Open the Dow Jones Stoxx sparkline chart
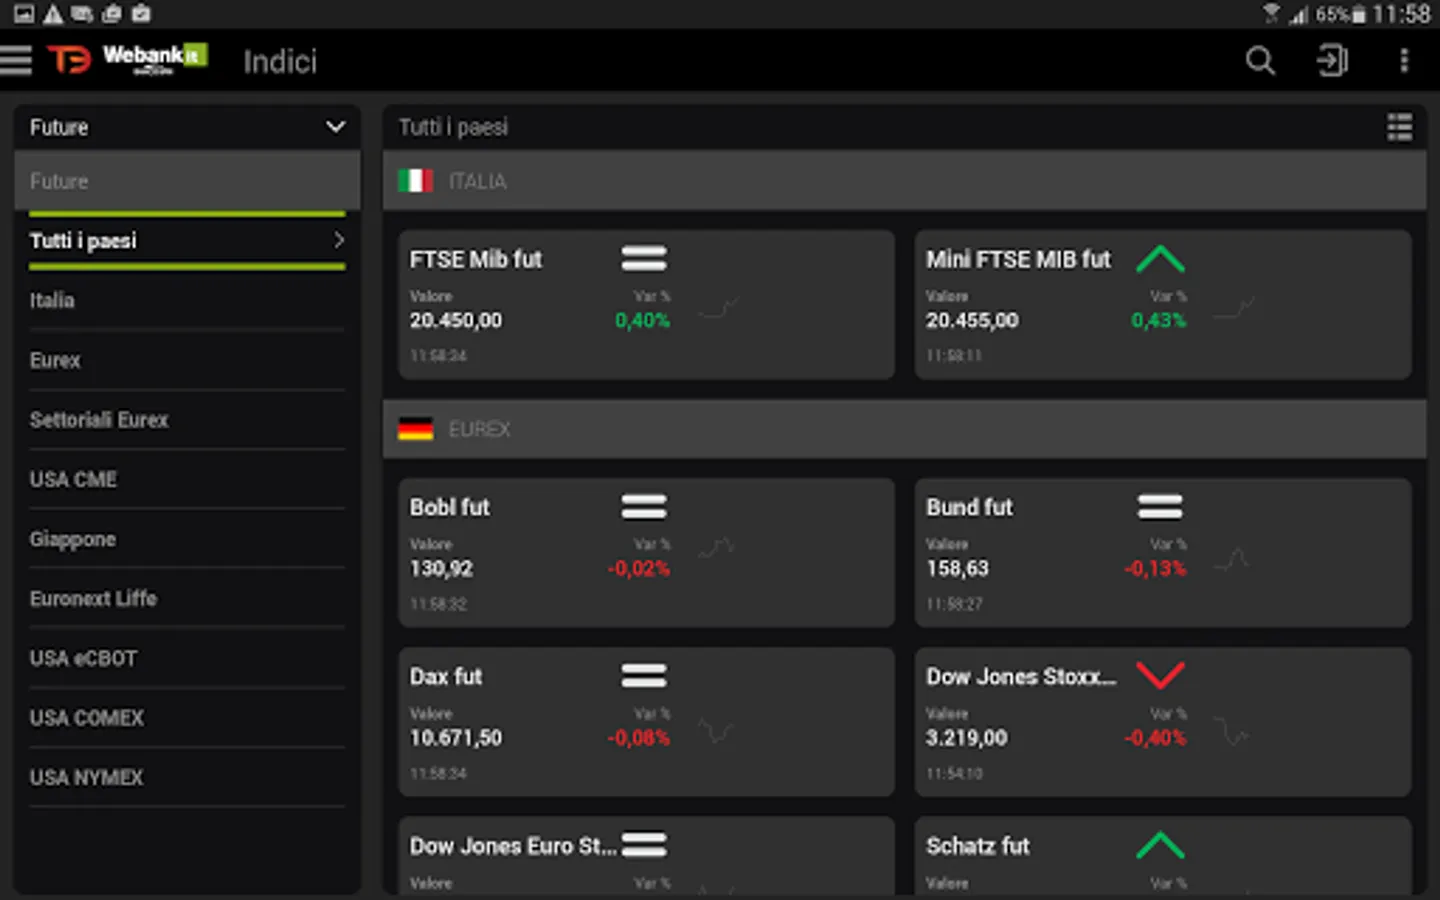This screenshot has height=900, width=1440. point(1232,731)
